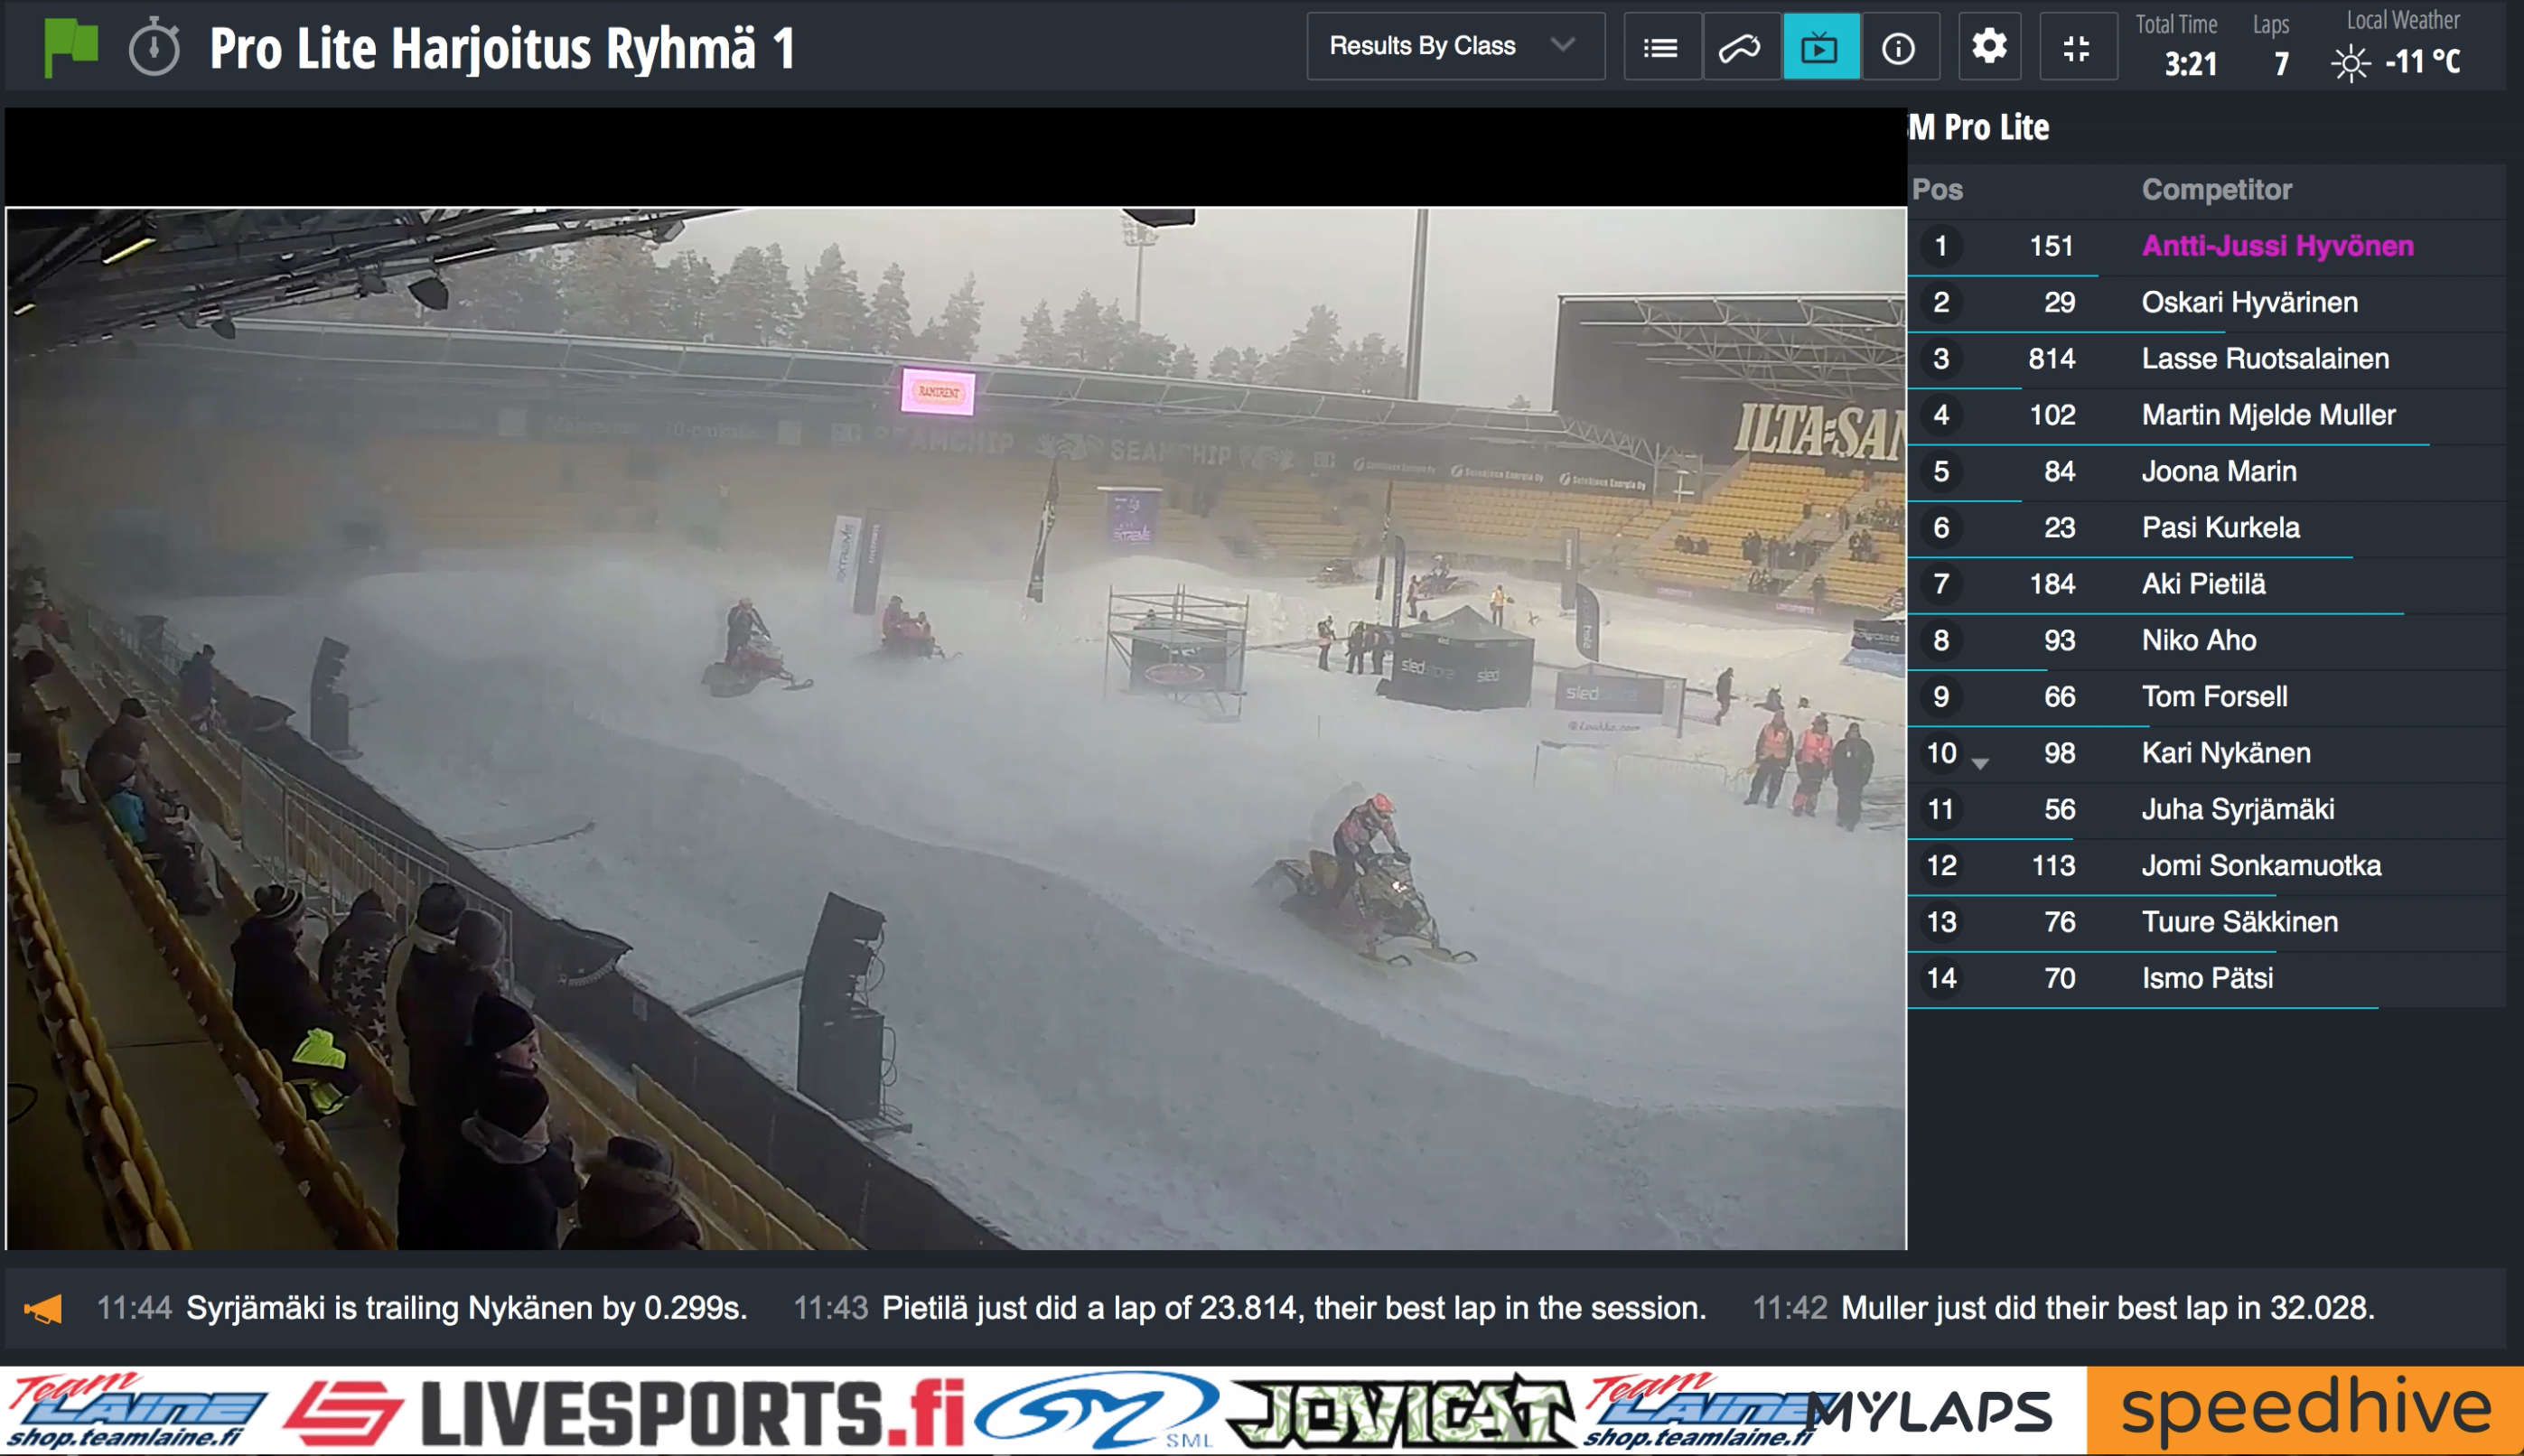This screenshot has height=1456, width=2524.
Task: Exit fullscreen mode
Action: [x=2077, y=47]
